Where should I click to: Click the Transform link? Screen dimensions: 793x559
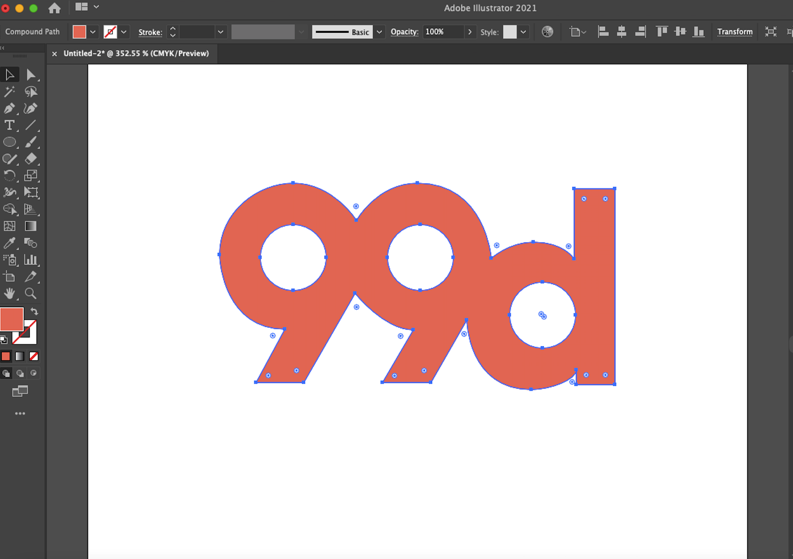[734, 32]
